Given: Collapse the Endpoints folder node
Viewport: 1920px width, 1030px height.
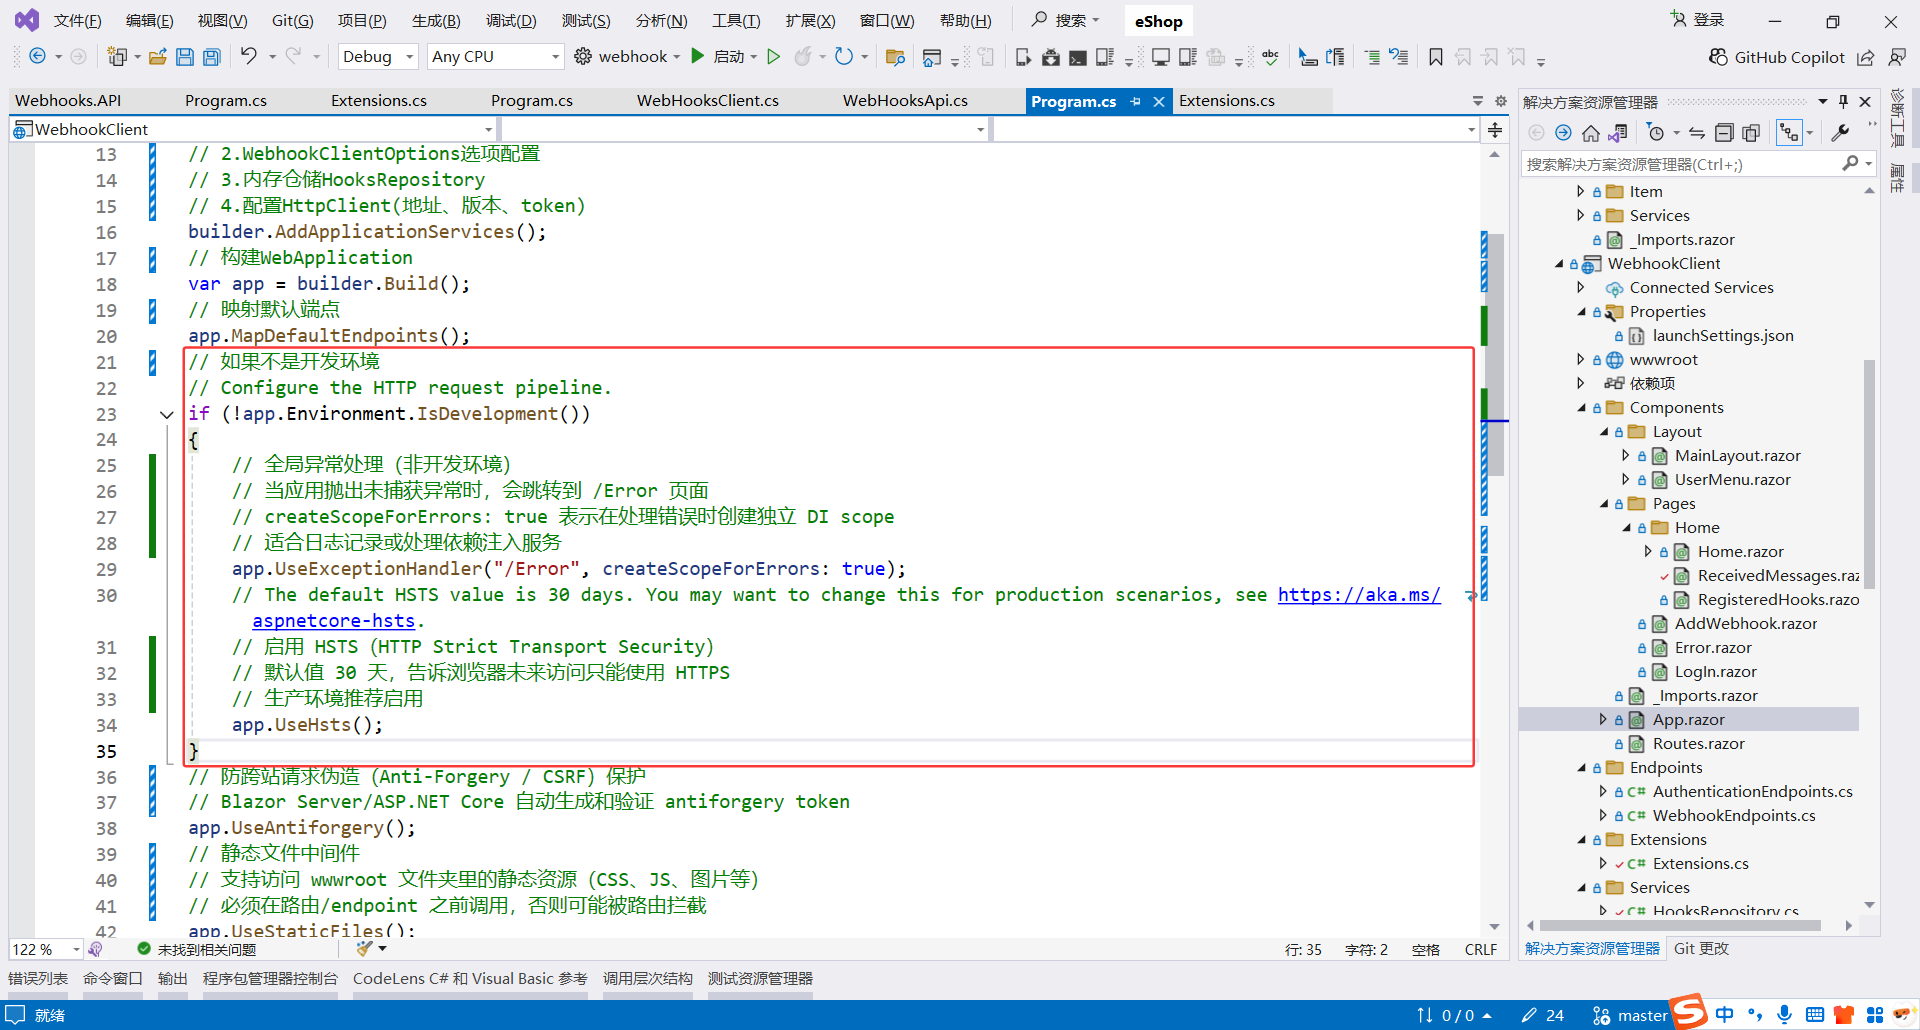Looking at the screenshot, I should point(1582,768).
